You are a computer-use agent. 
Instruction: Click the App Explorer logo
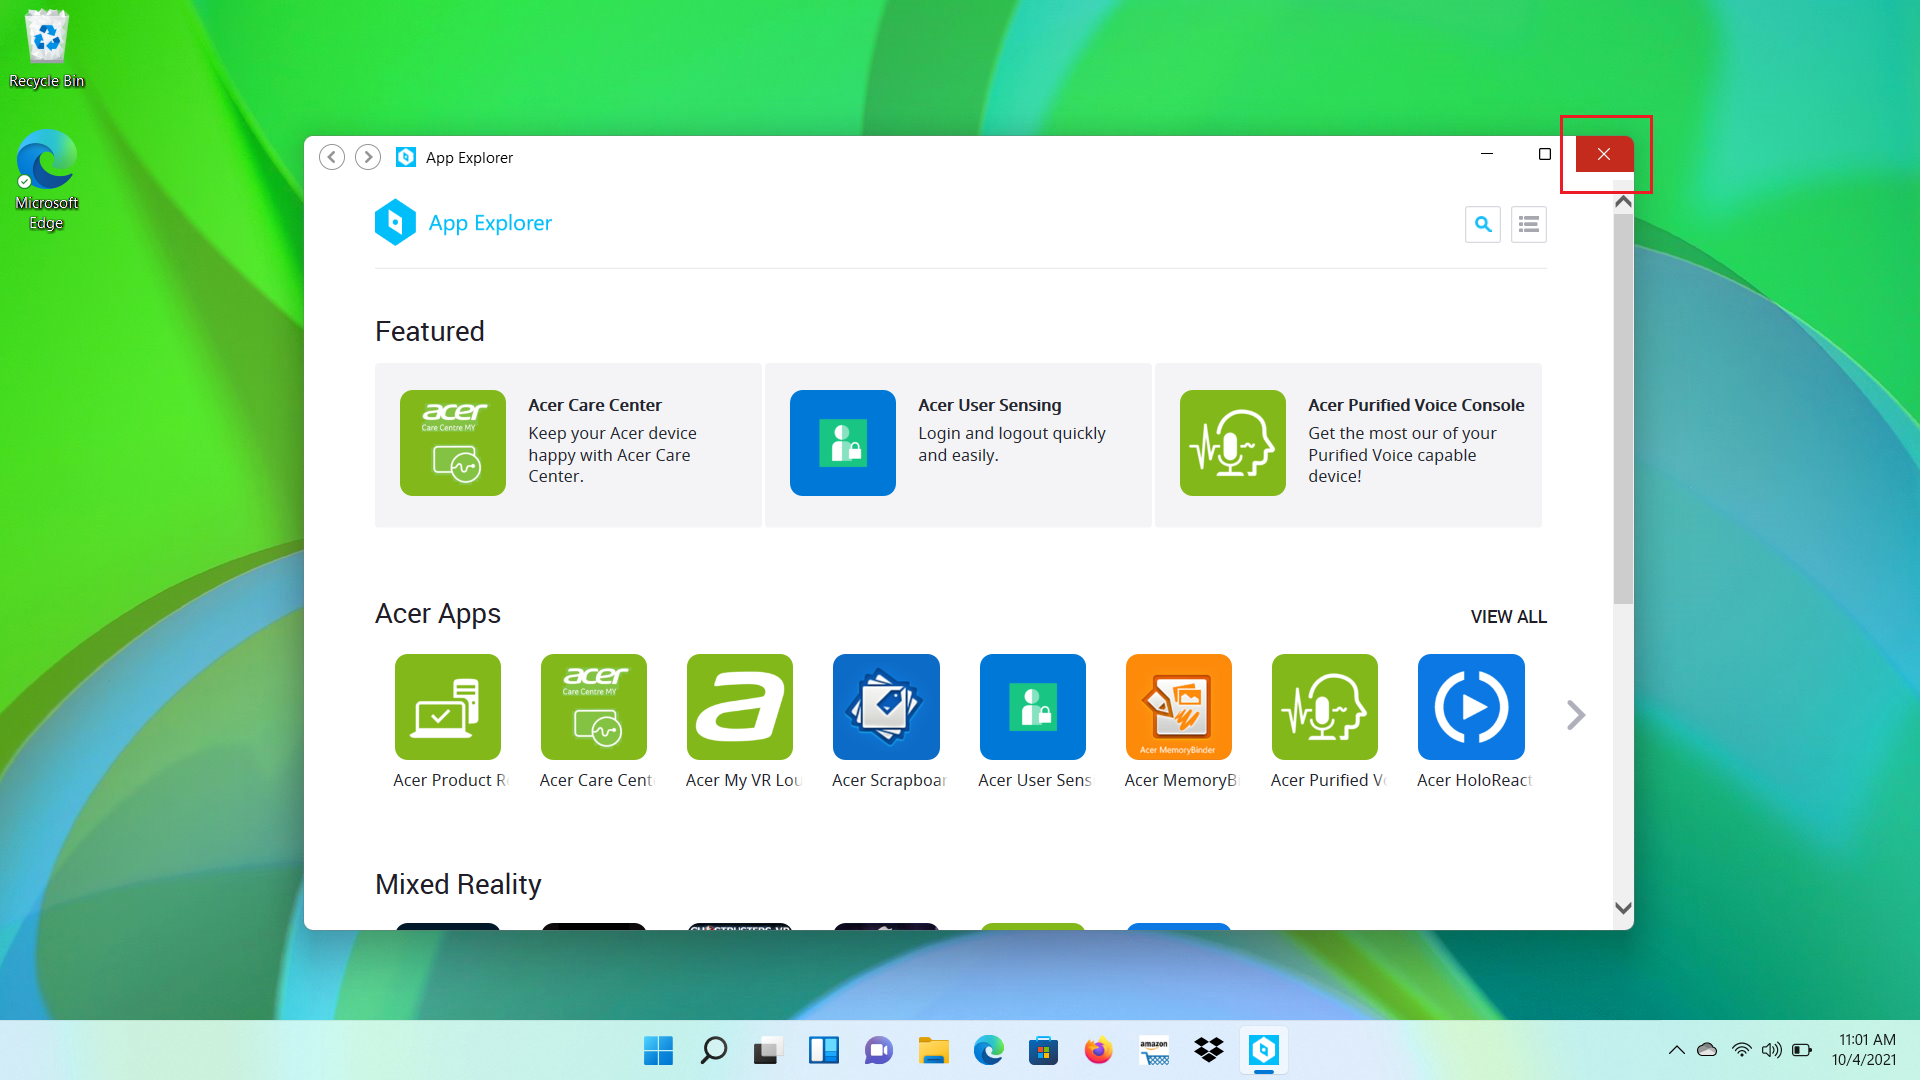pyautogui.click(x=396, y=222)
